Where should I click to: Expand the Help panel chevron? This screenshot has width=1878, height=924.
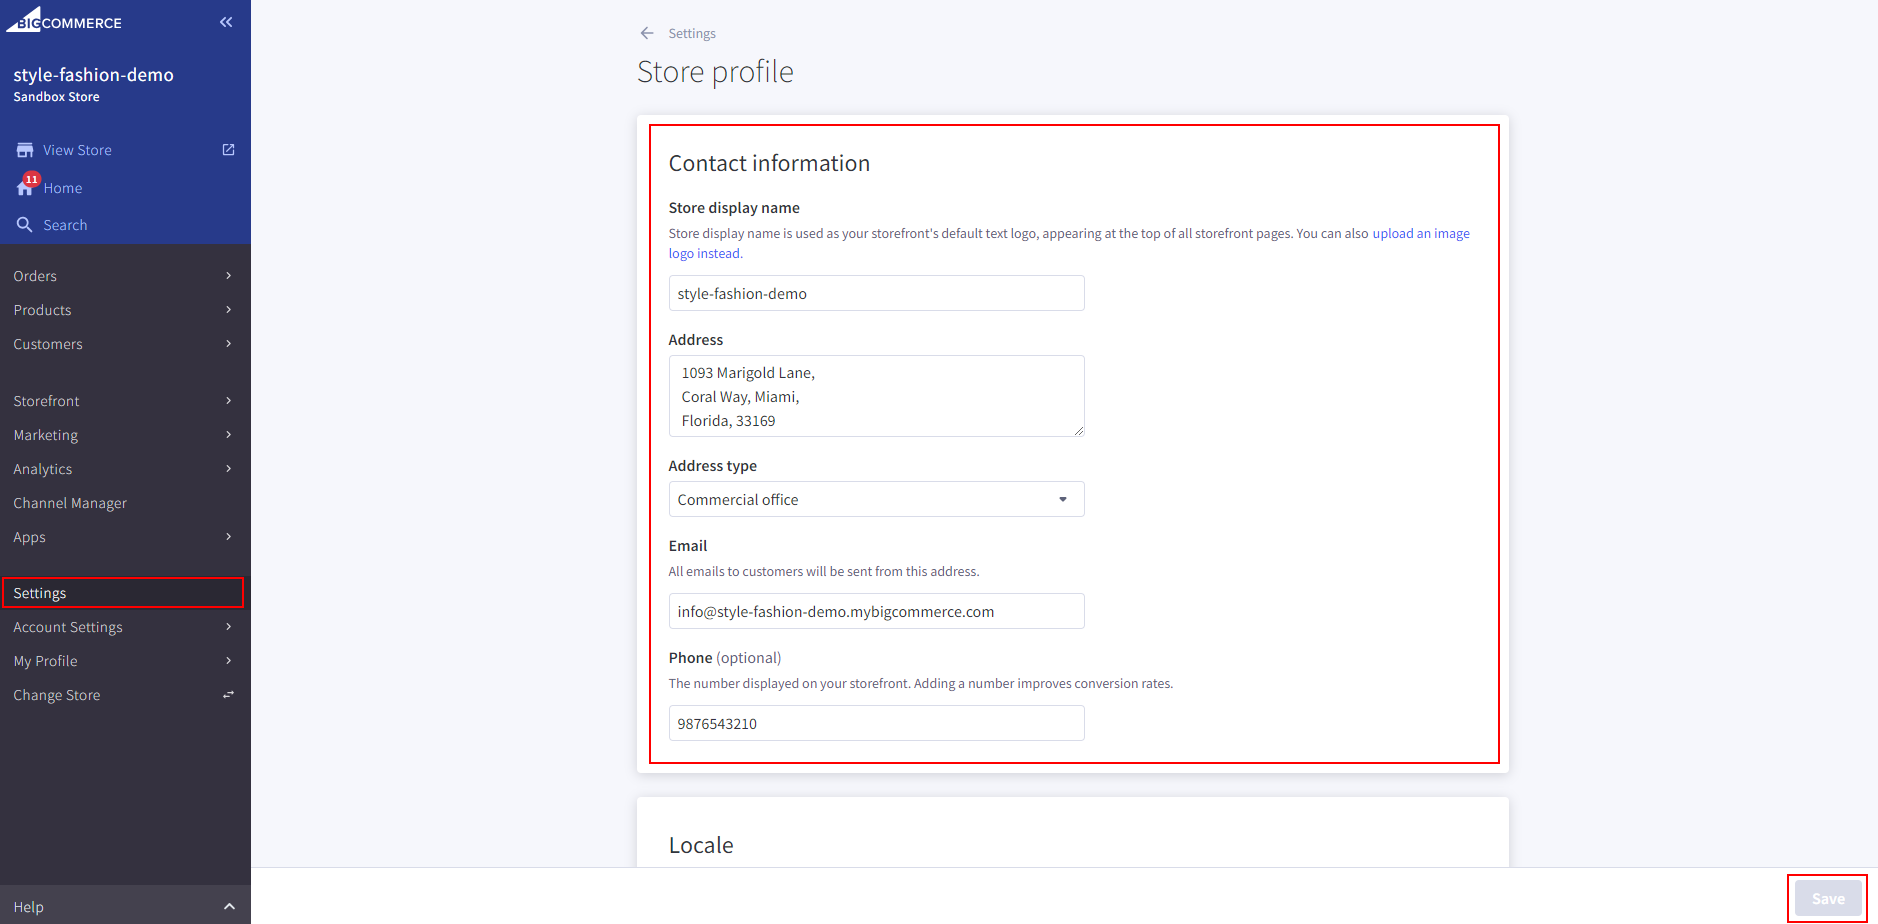[x=229, y=907]
